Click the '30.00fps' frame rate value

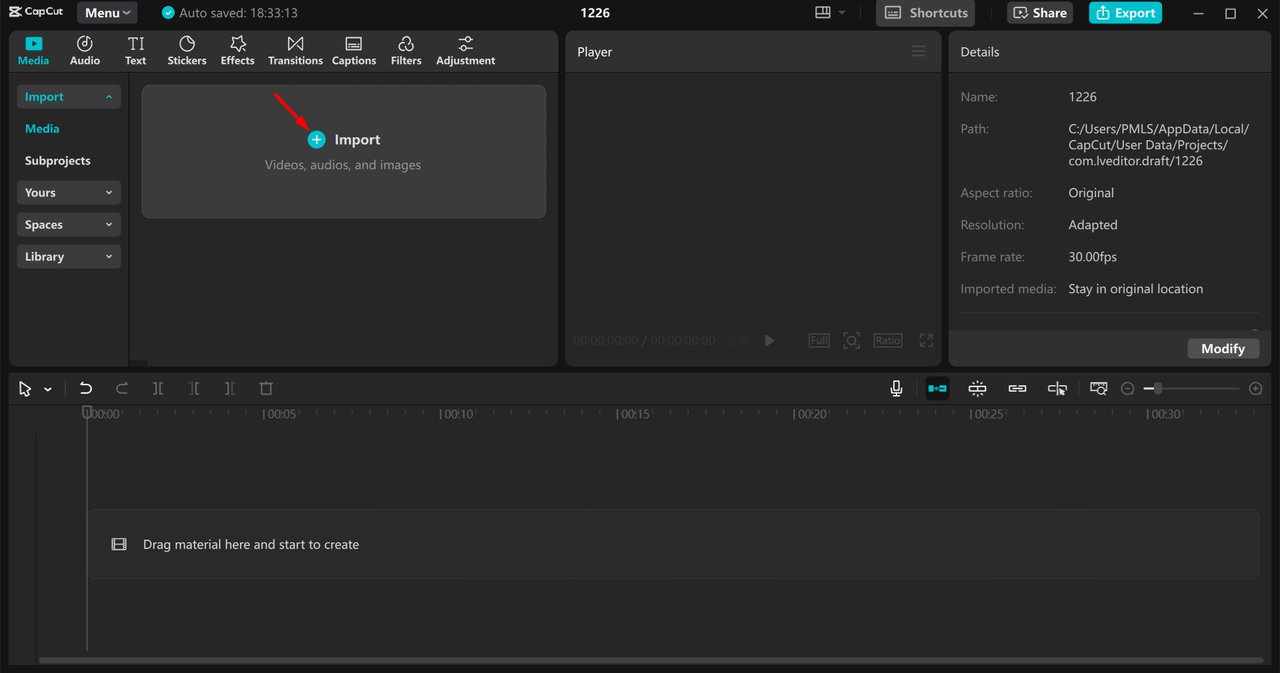pos(1093,257)
